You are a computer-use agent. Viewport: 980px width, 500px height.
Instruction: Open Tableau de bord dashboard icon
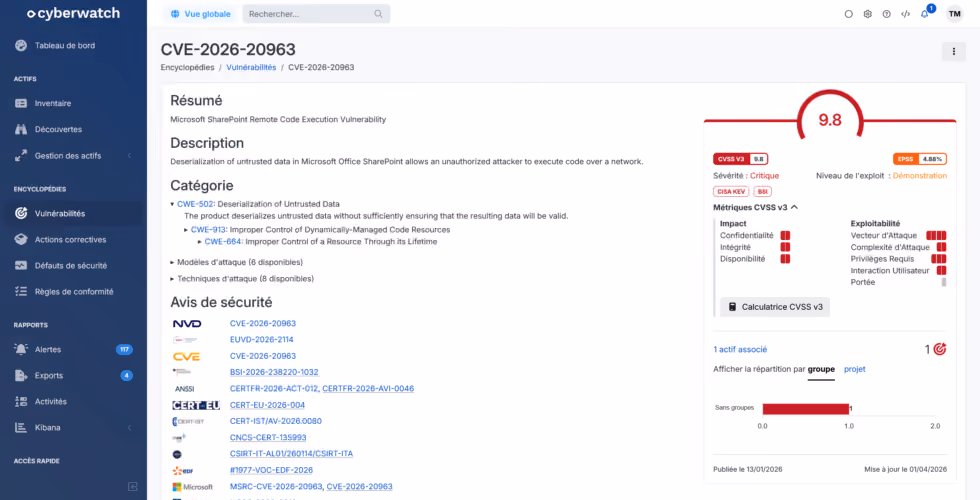click(x=21, y=45)
